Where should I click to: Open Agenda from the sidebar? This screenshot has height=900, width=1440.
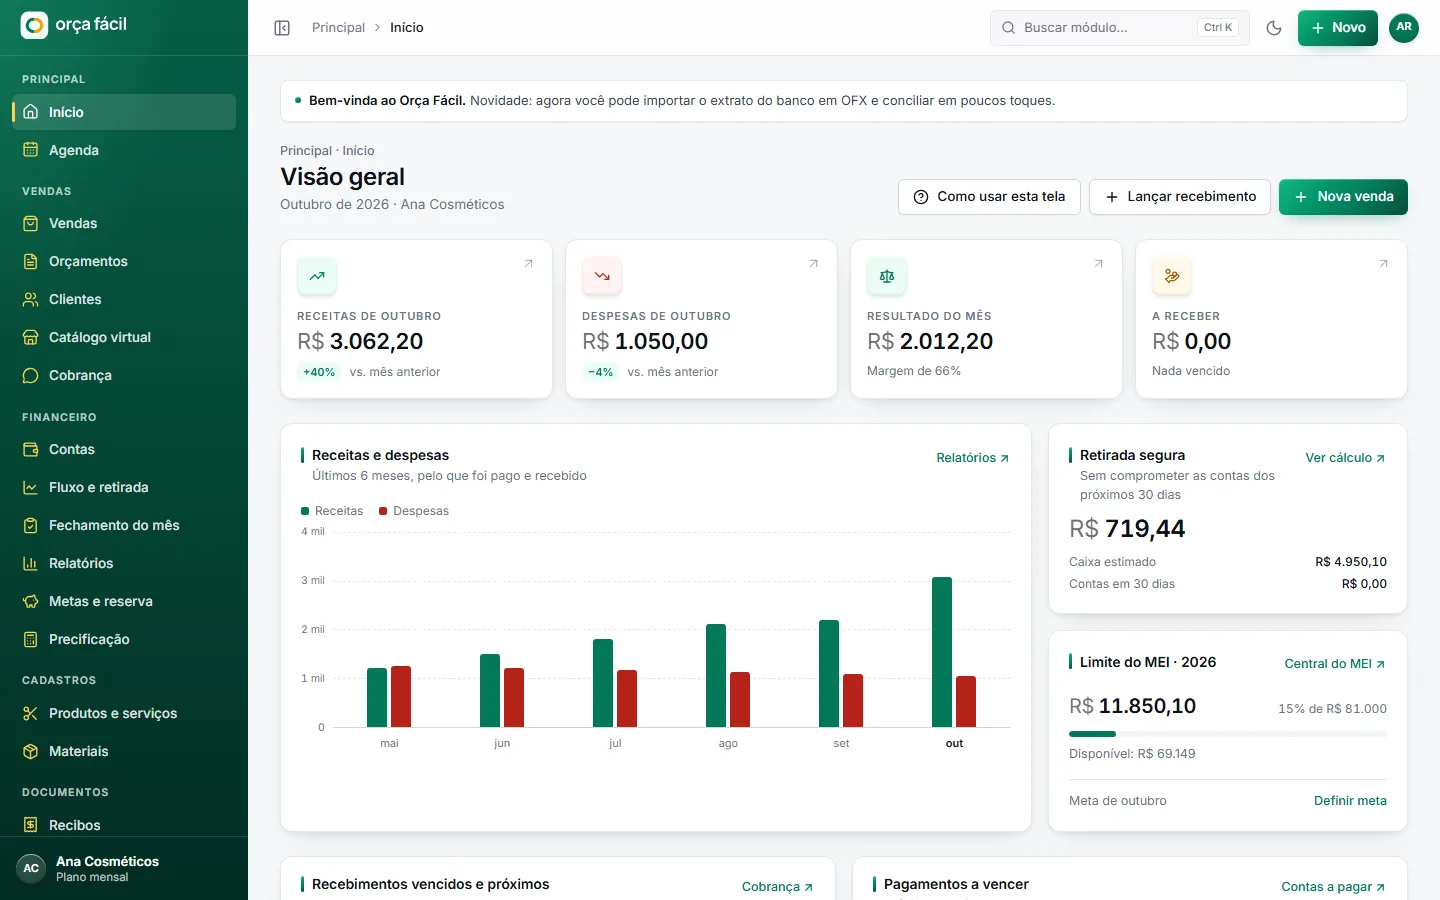tap(124, 150)
